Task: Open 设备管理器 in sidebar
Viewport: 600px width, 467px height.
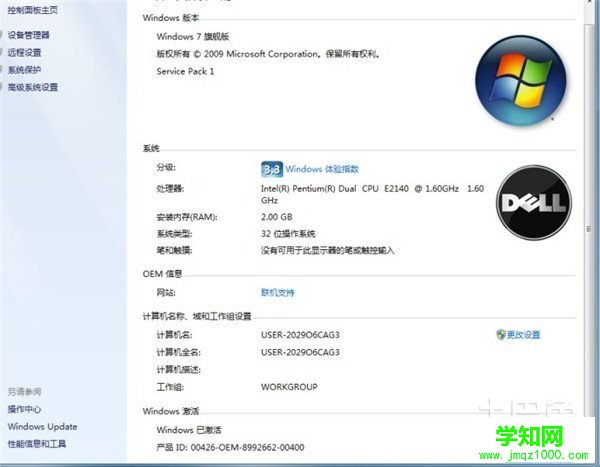Action: pyautogui.click(x=29, y=35)
